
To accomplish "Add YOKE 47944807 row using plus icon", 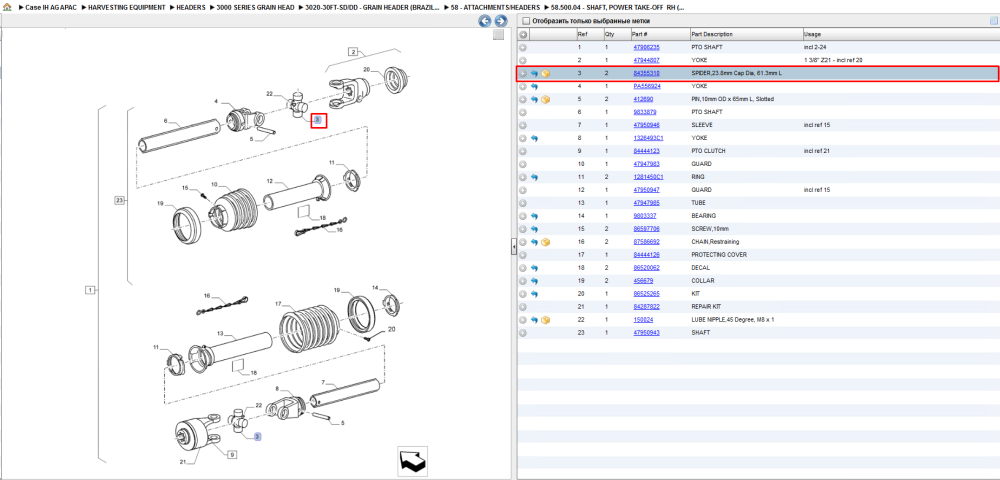I will pos(523,60).
